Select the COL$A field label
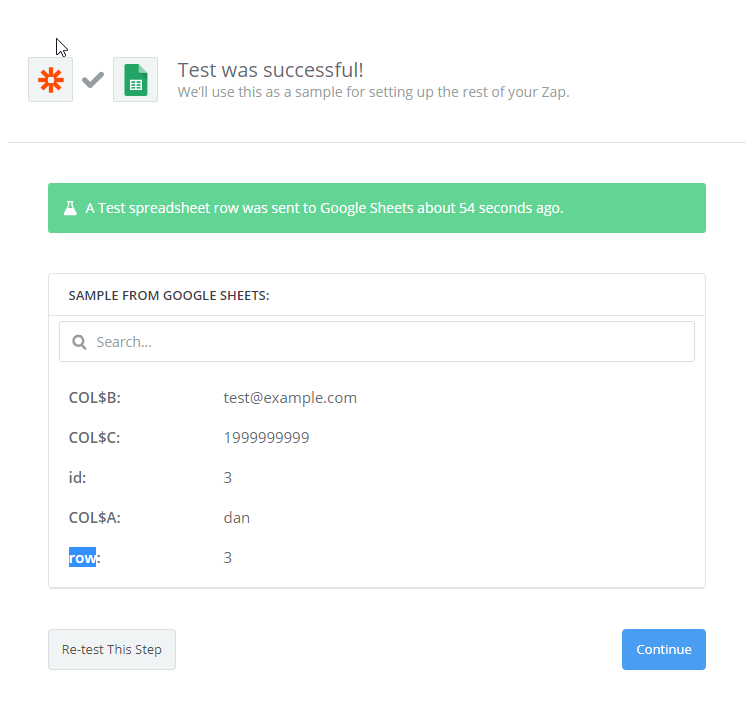 click(x=94, y=518)
